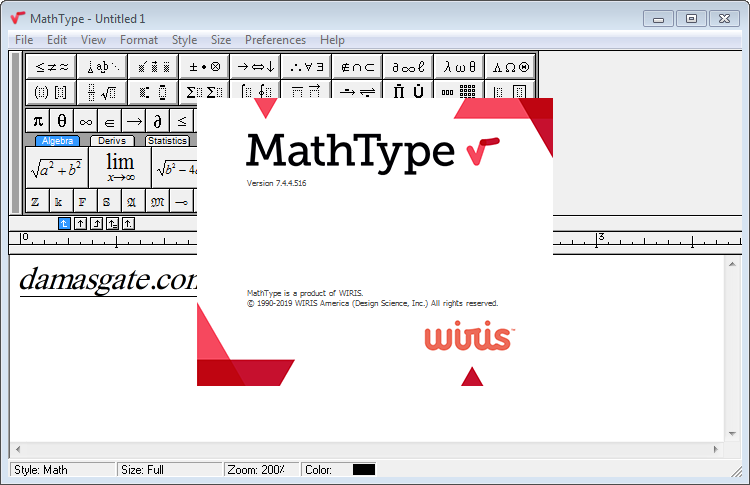This screenshot has height=485, width=750.
Task: Open the Preferences menu
Action: click(x=276, y=40)
